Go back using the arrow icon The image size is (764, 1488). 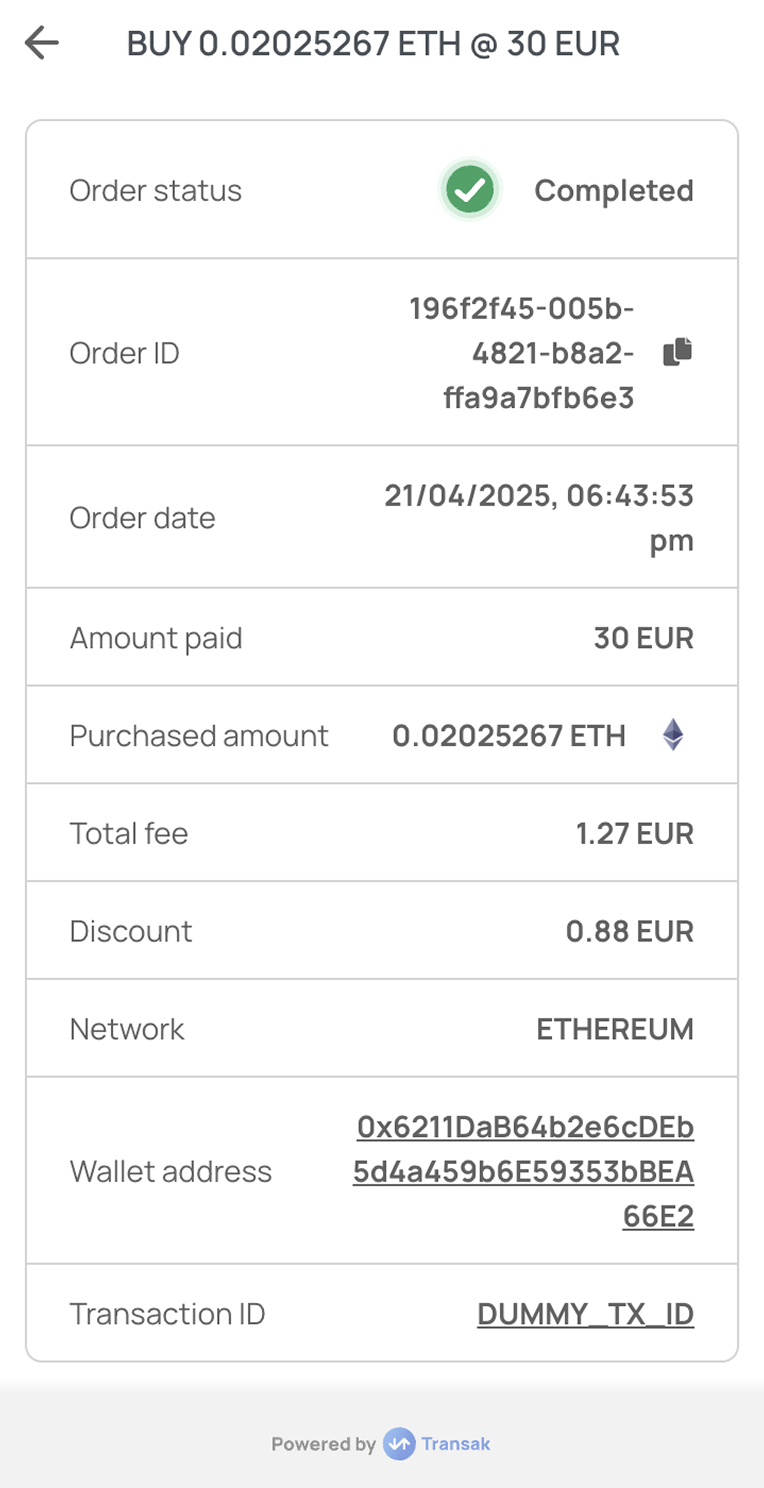[42, 43]
